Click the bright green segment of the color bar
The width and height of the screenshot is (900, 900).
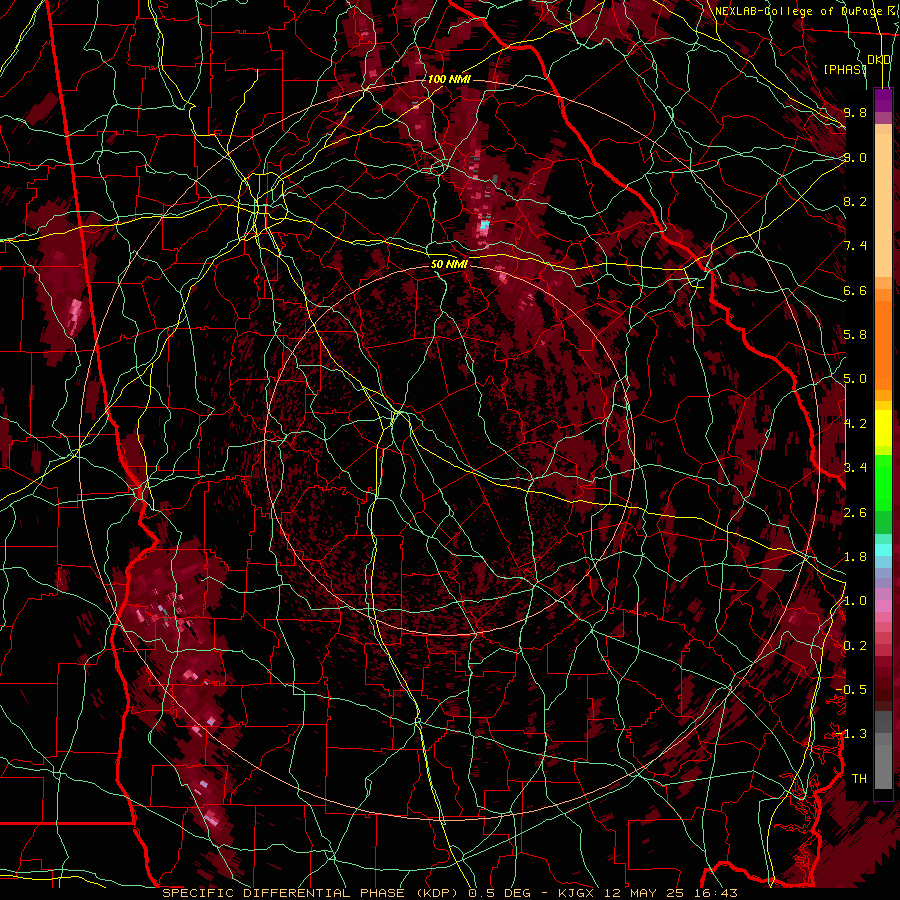pyautogui.click(x=883, y=482)
